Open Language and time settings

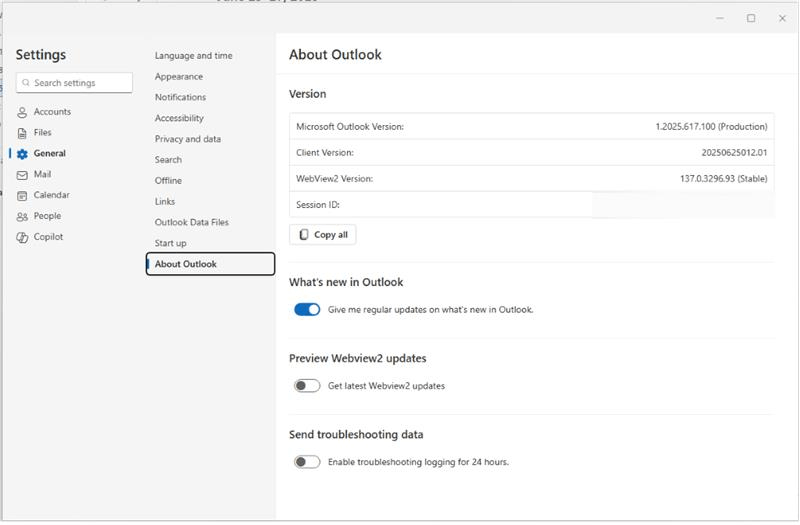(193, 56)
